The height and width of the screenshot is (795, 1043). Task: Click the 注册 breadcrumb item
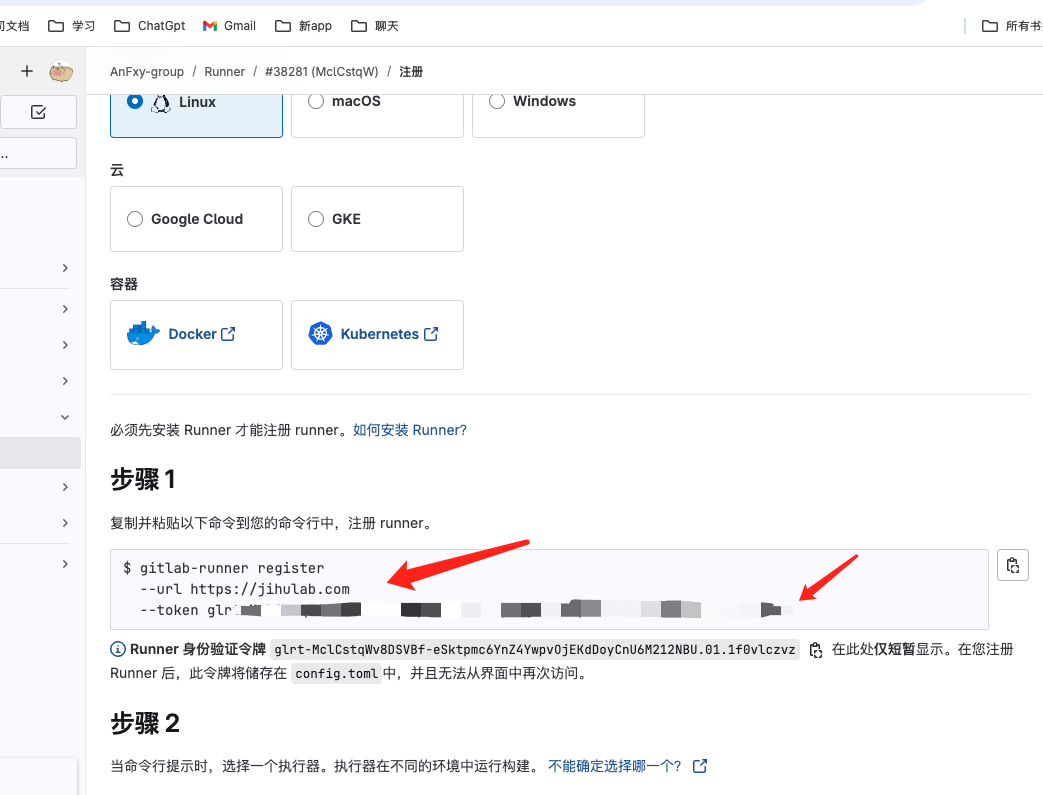(x=411, y=71)
